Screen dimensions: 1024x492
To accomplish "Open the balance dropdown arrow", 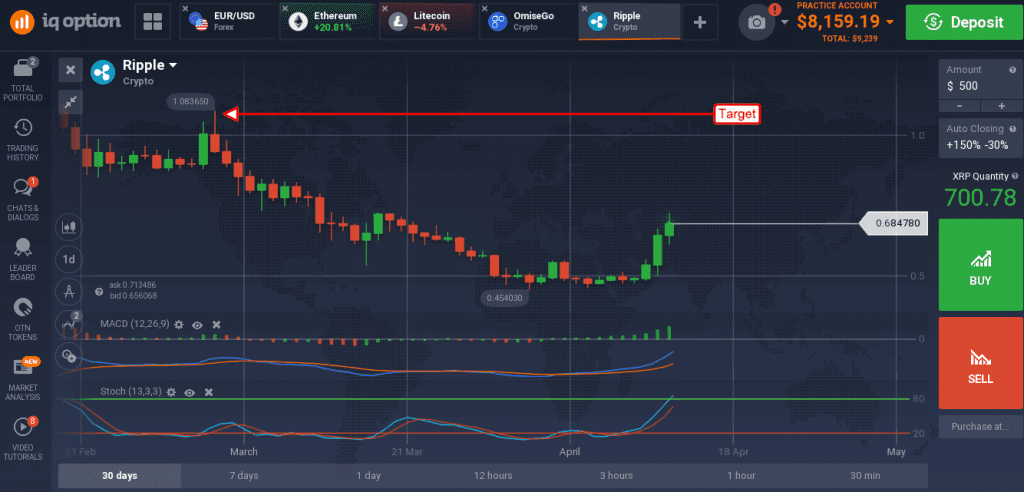I will 890,22.
